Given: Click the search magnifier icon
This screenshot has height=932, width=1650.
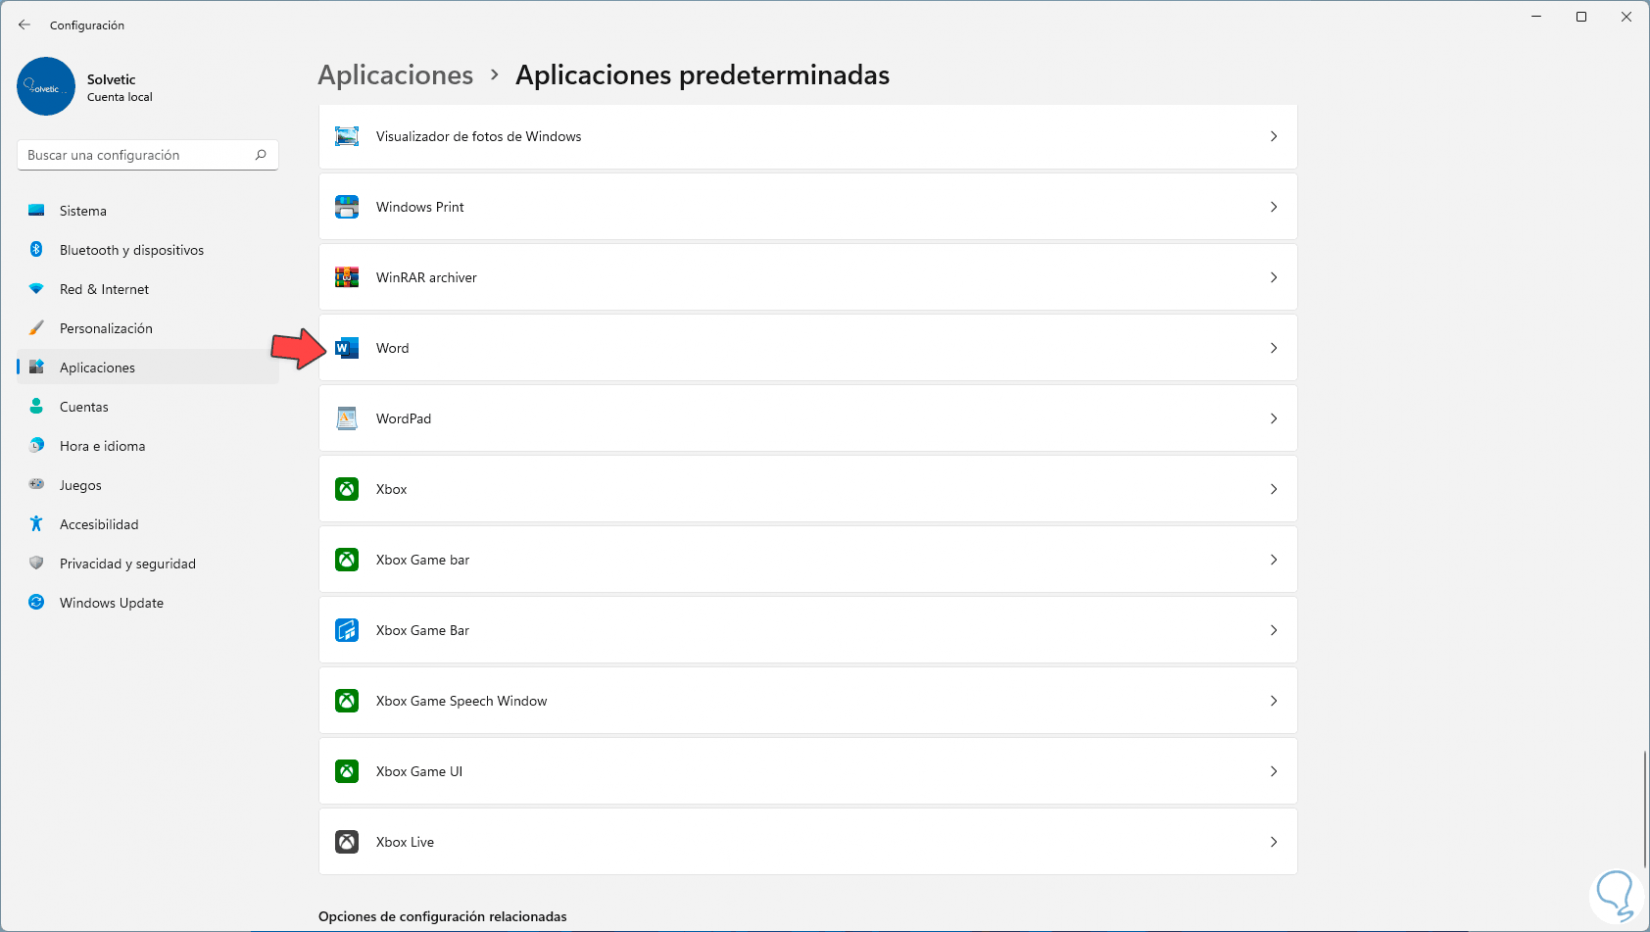Looking at the screenshot, I should (x=261, y=155).
